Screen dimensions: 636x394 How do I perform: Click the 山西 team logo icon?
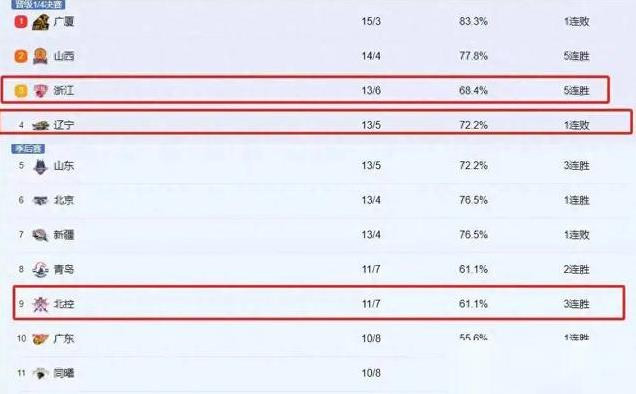tap(40, 56)
